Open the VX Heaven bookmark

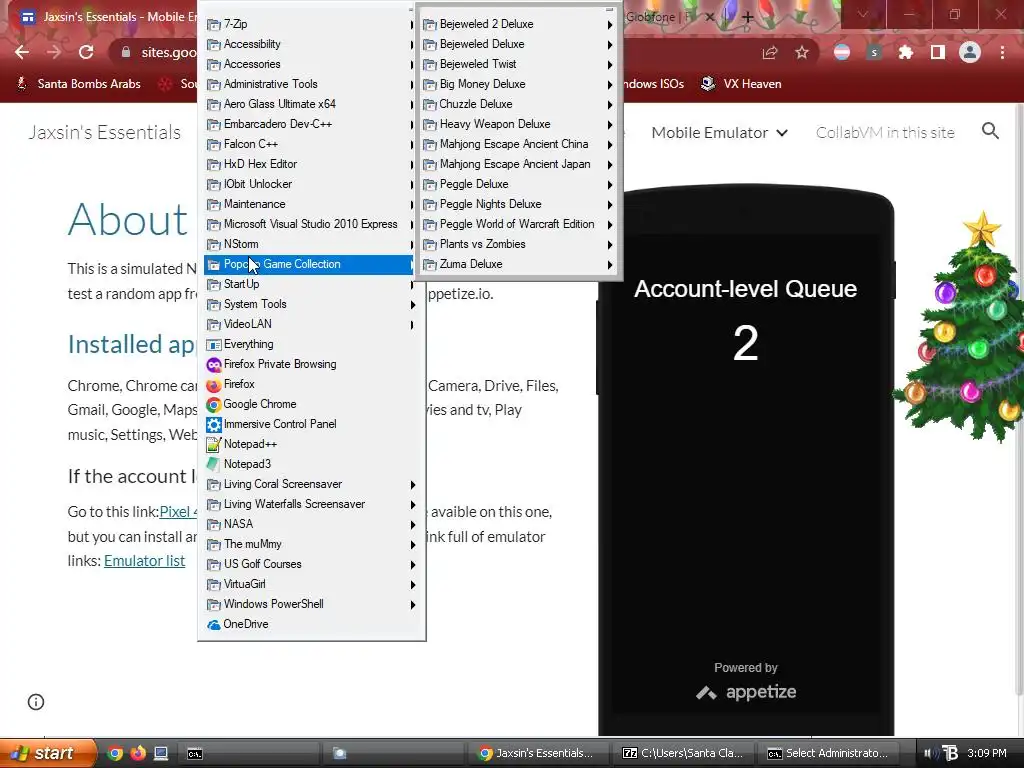pos(741,84)
